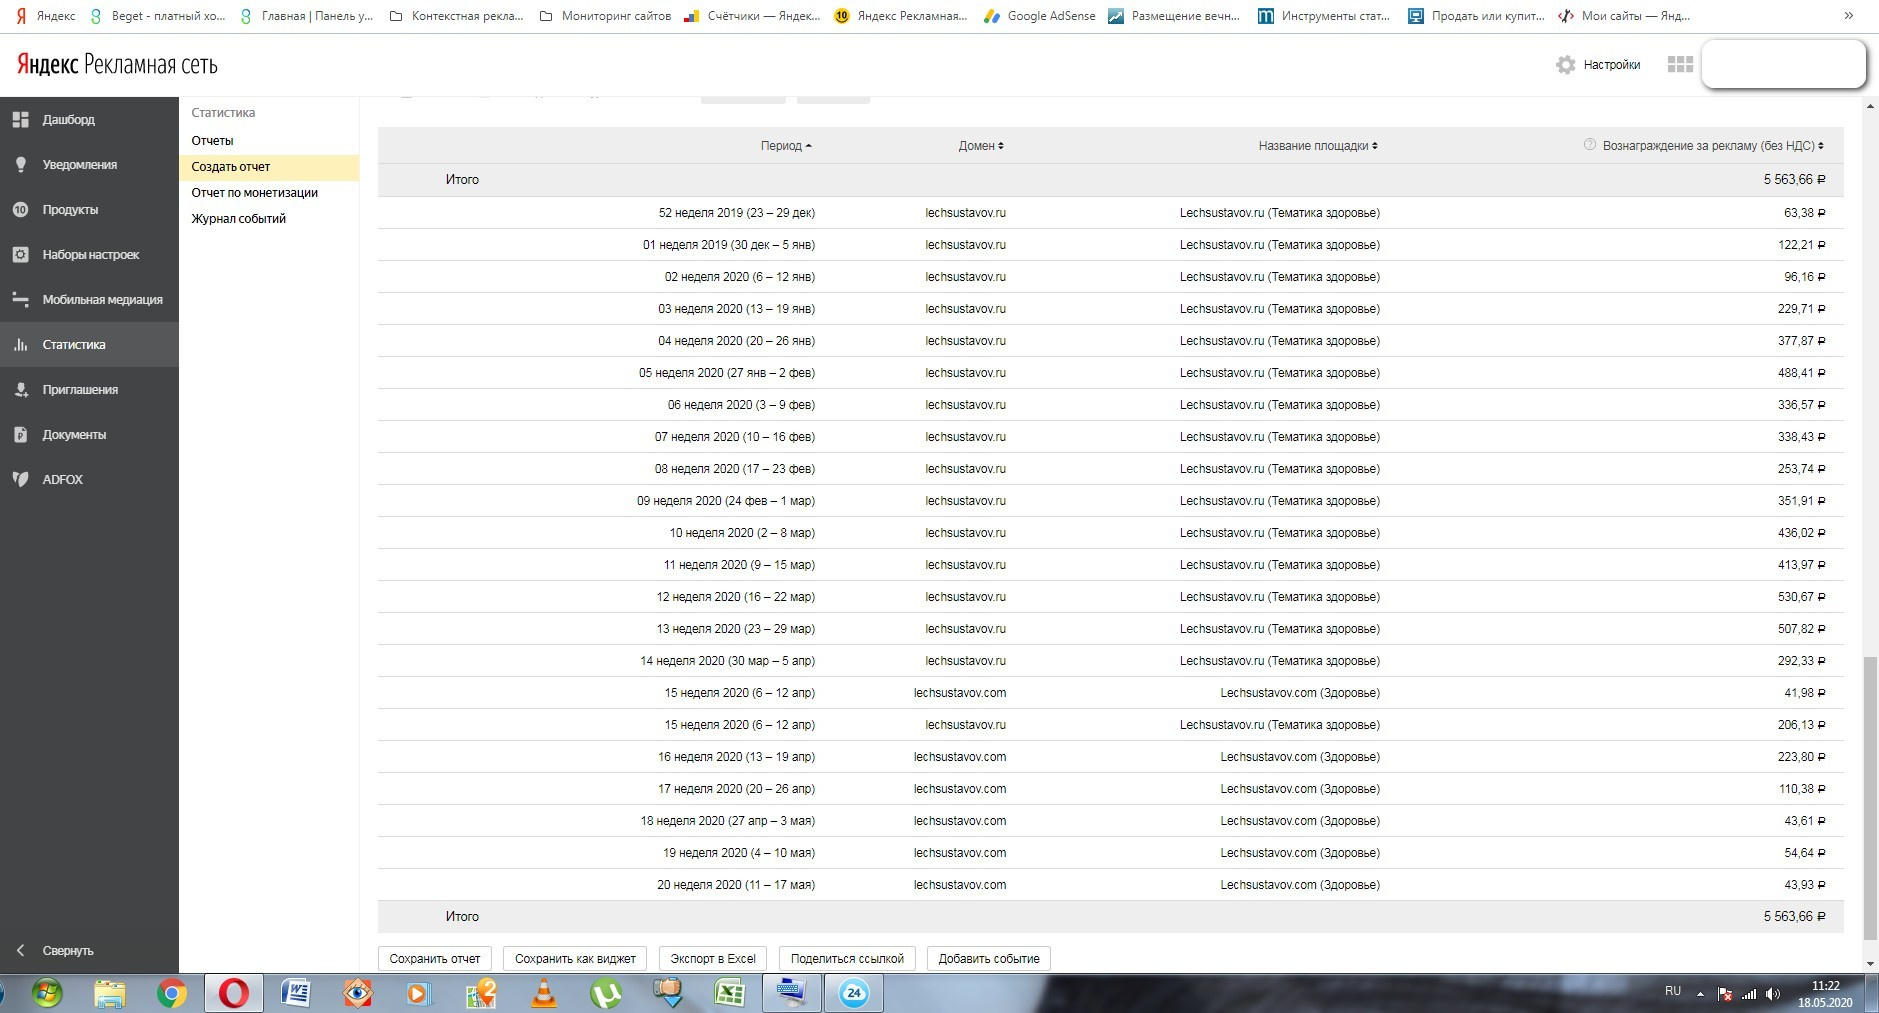Show help for Вознаграждение за рекламу column
Image resolution: width=1879 pixels, height=1013 pixels.
click(x=1590, y=145)
